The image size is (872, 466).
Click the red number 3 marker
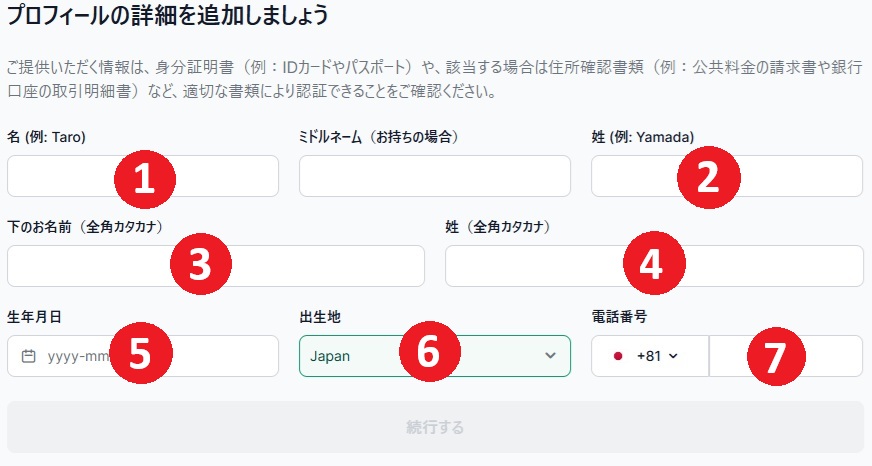point(200,264)
